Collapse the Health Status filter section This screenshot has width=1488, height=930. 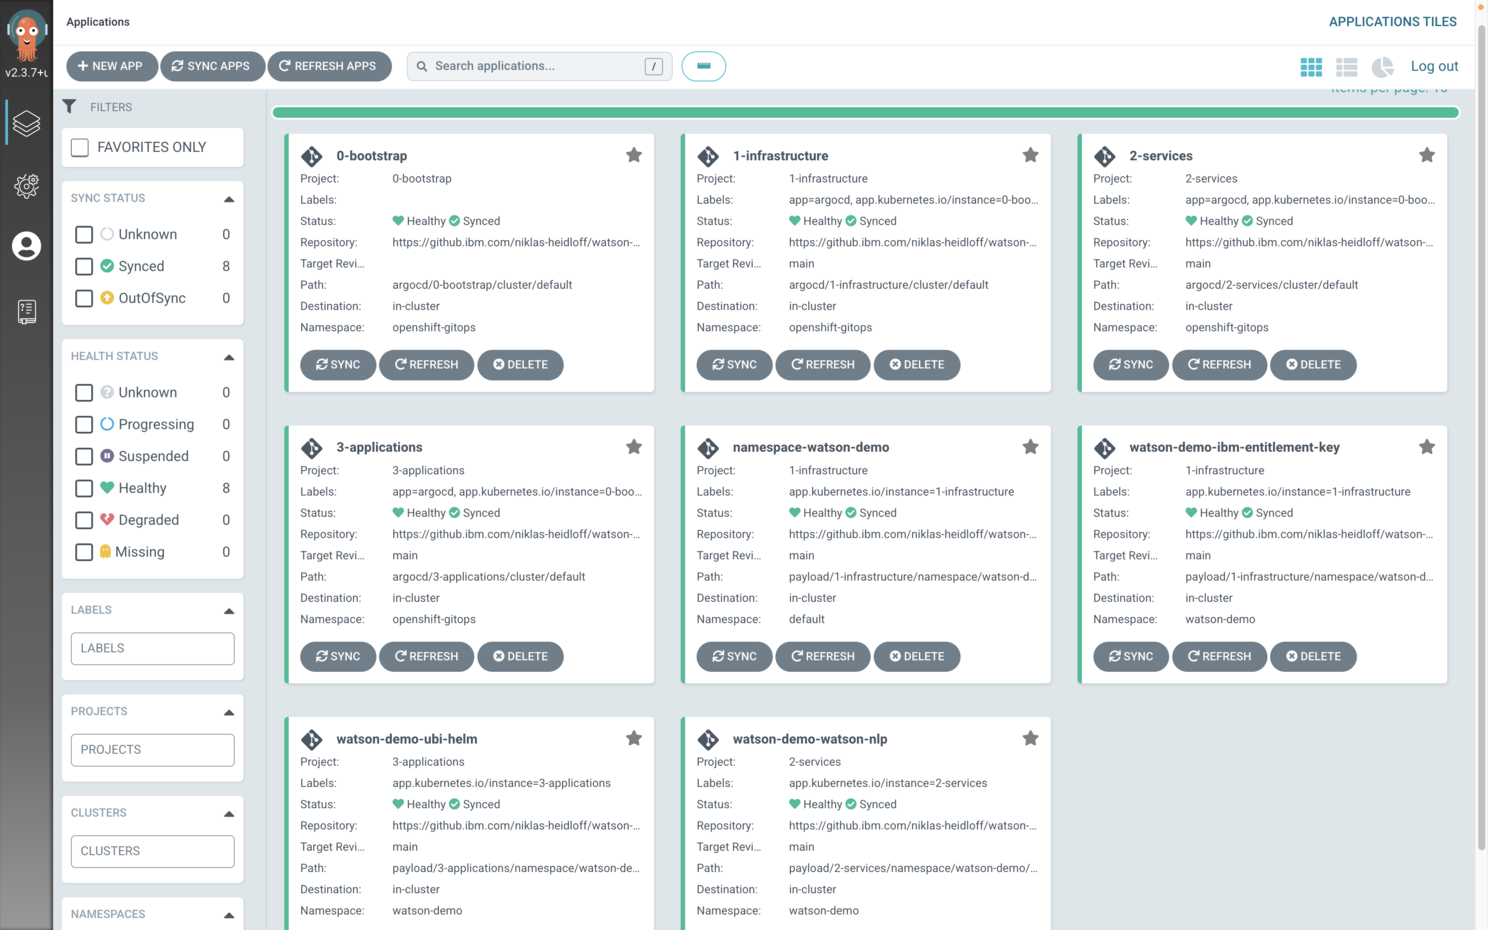tap(229, 357)
